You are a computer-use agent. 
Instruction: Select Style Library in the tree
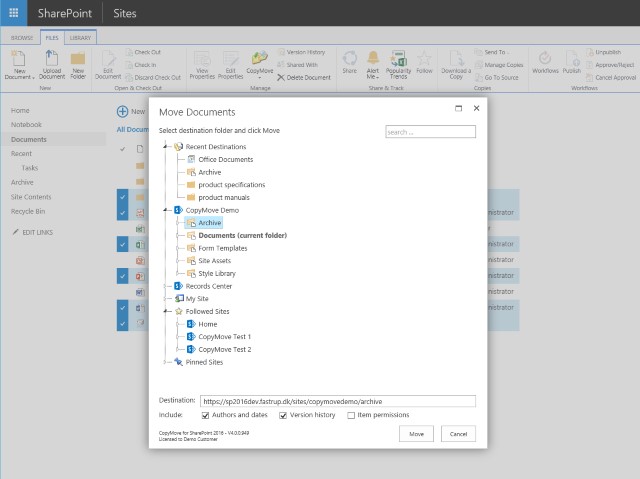(x=217, y=273)
